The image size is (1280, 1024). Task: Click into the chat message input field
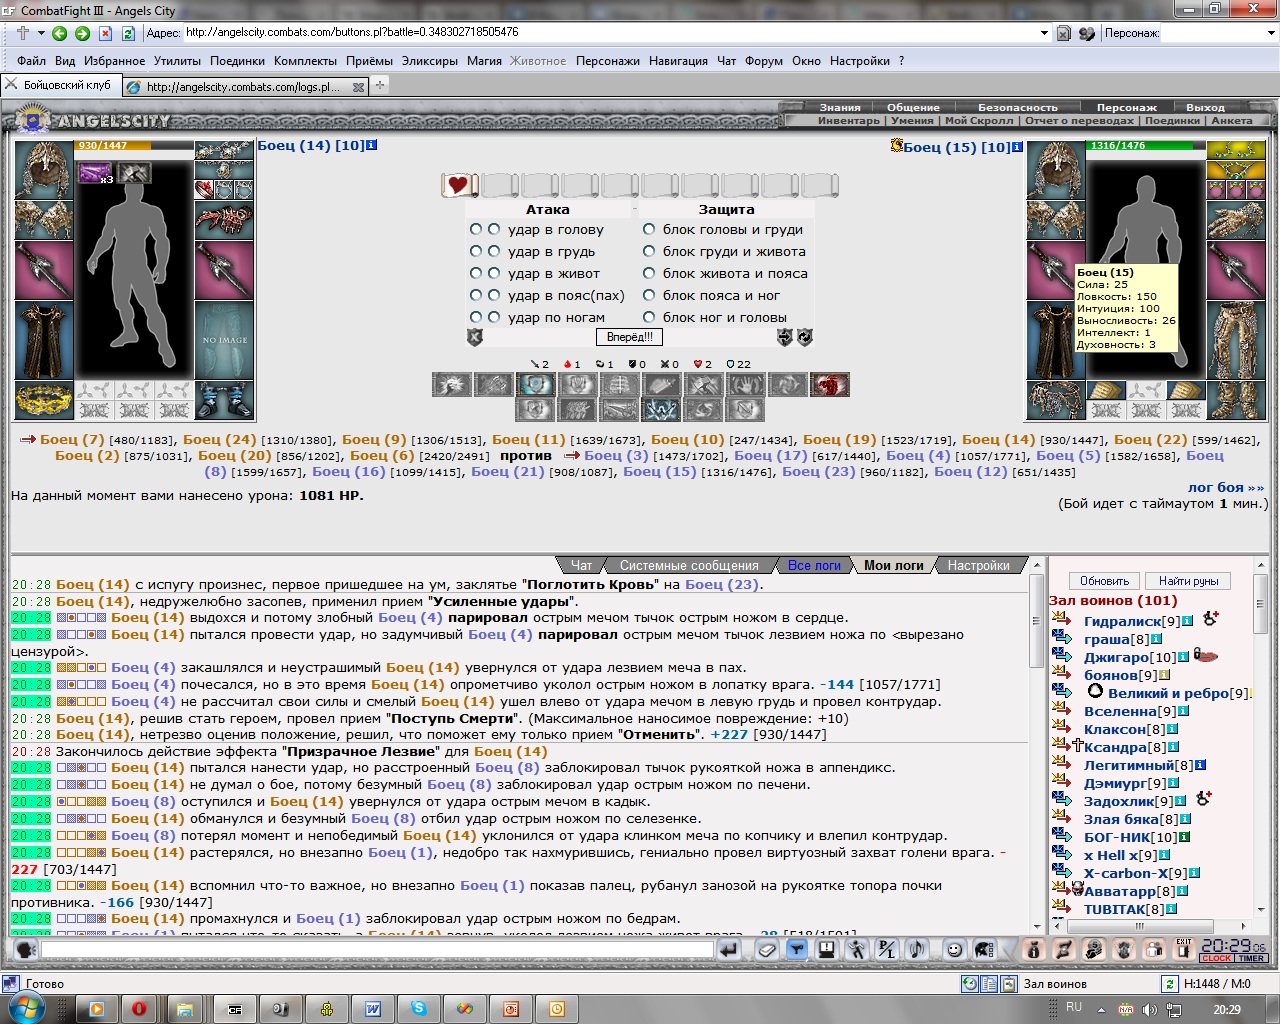click(x=376, y=950)
